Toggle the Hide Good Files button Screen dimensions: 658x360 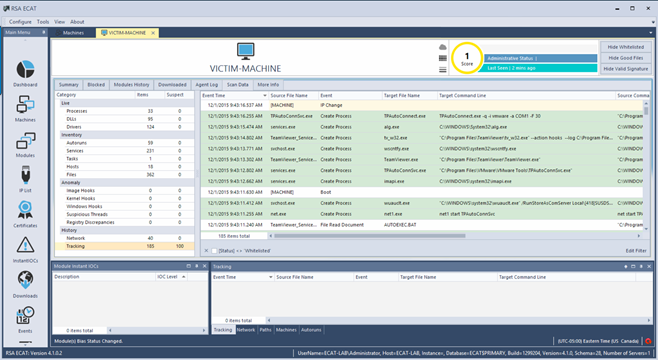[x=626, y=58]
